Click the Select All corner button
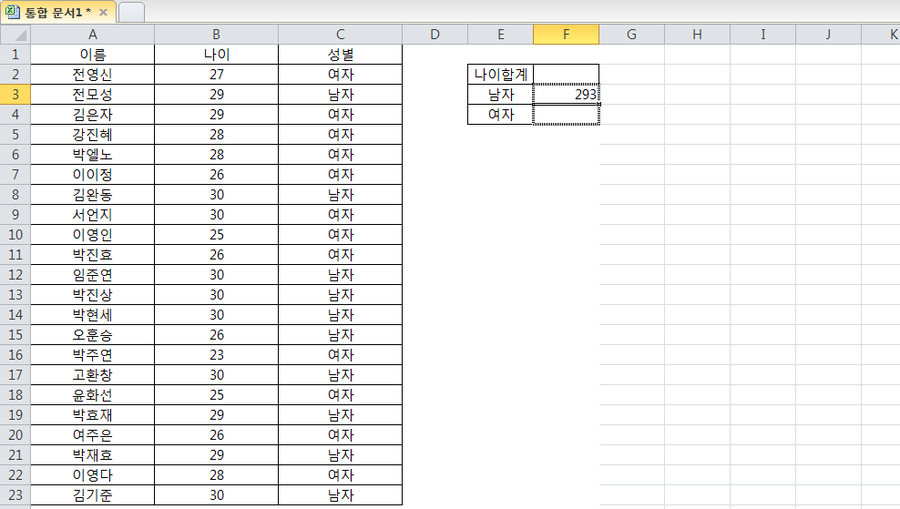 tap(15, 34)
